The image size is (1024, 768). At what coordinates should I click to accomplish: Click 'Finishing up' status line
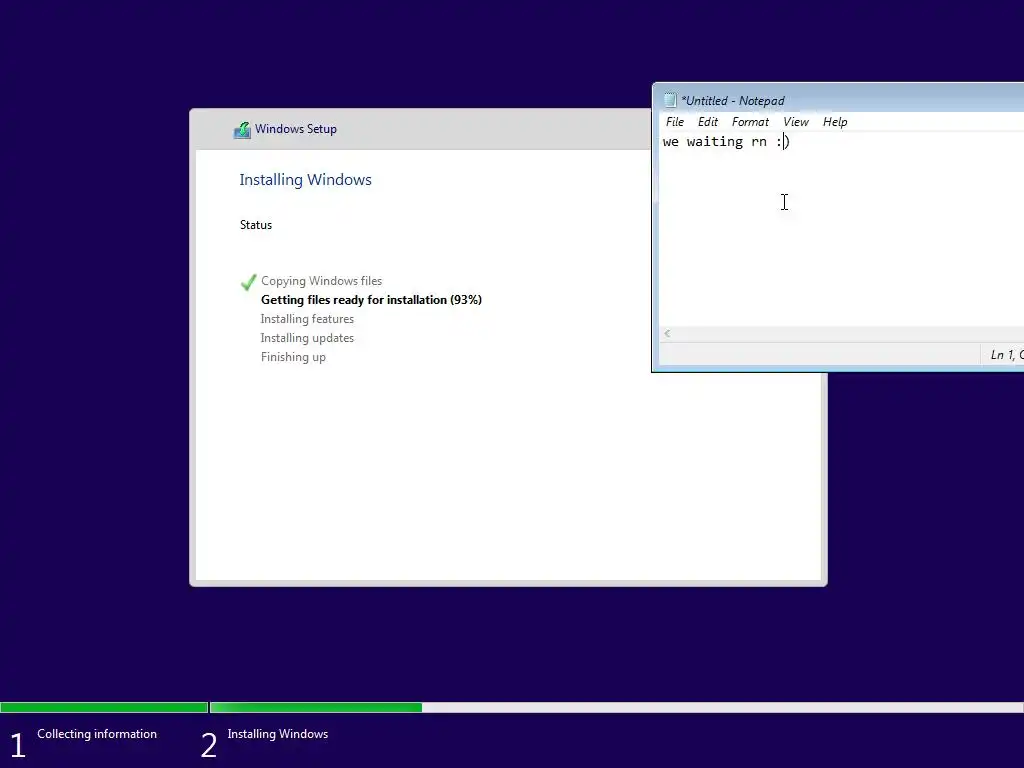pos(293,357)
